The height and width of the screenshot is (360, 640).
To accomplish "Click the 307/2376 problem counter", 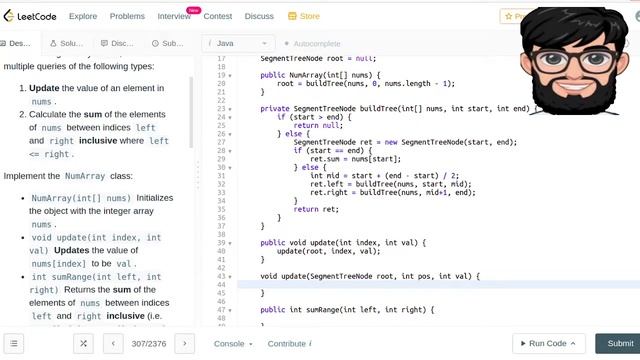I will tap(149, 344).
